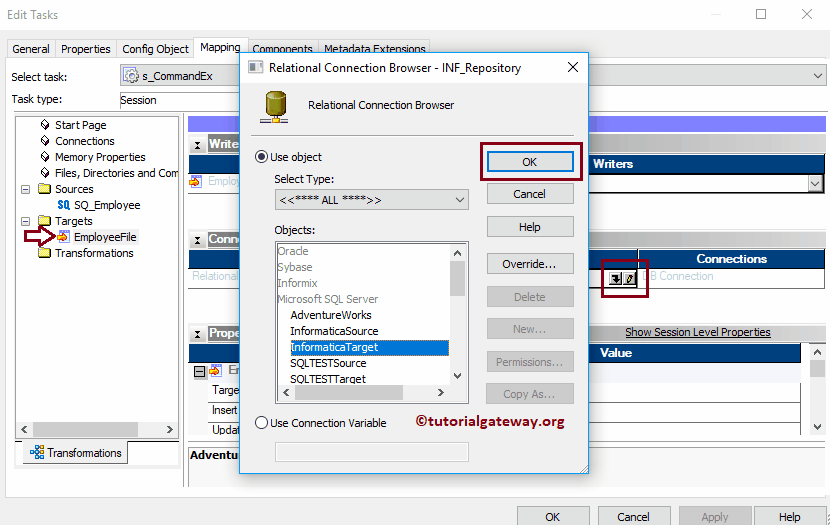
Task: Open connection browser with down-arrow icon
Action: [615, 278]
